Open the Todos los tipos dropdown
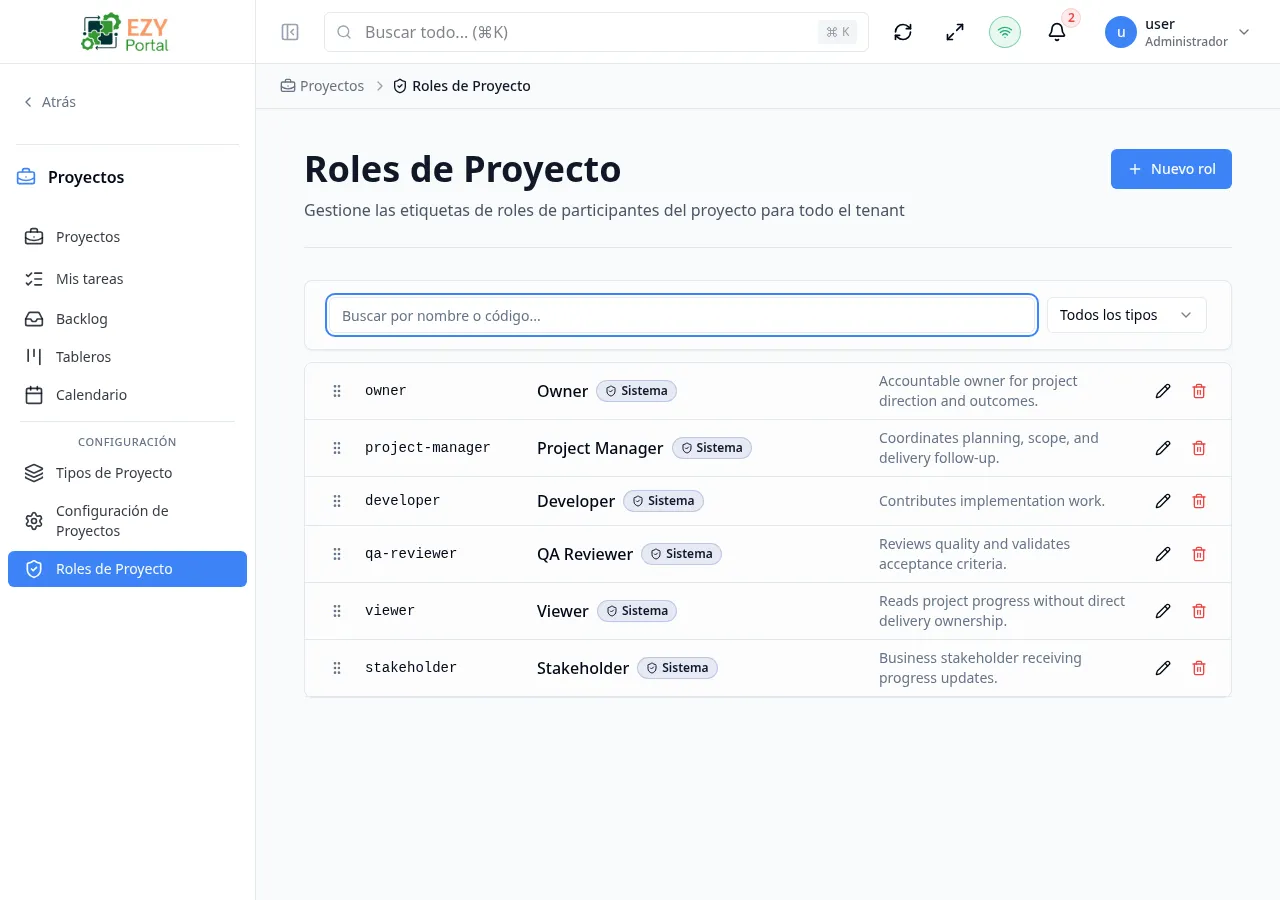Viewport: 1280px width, 900px height. tap(1126, 315)
